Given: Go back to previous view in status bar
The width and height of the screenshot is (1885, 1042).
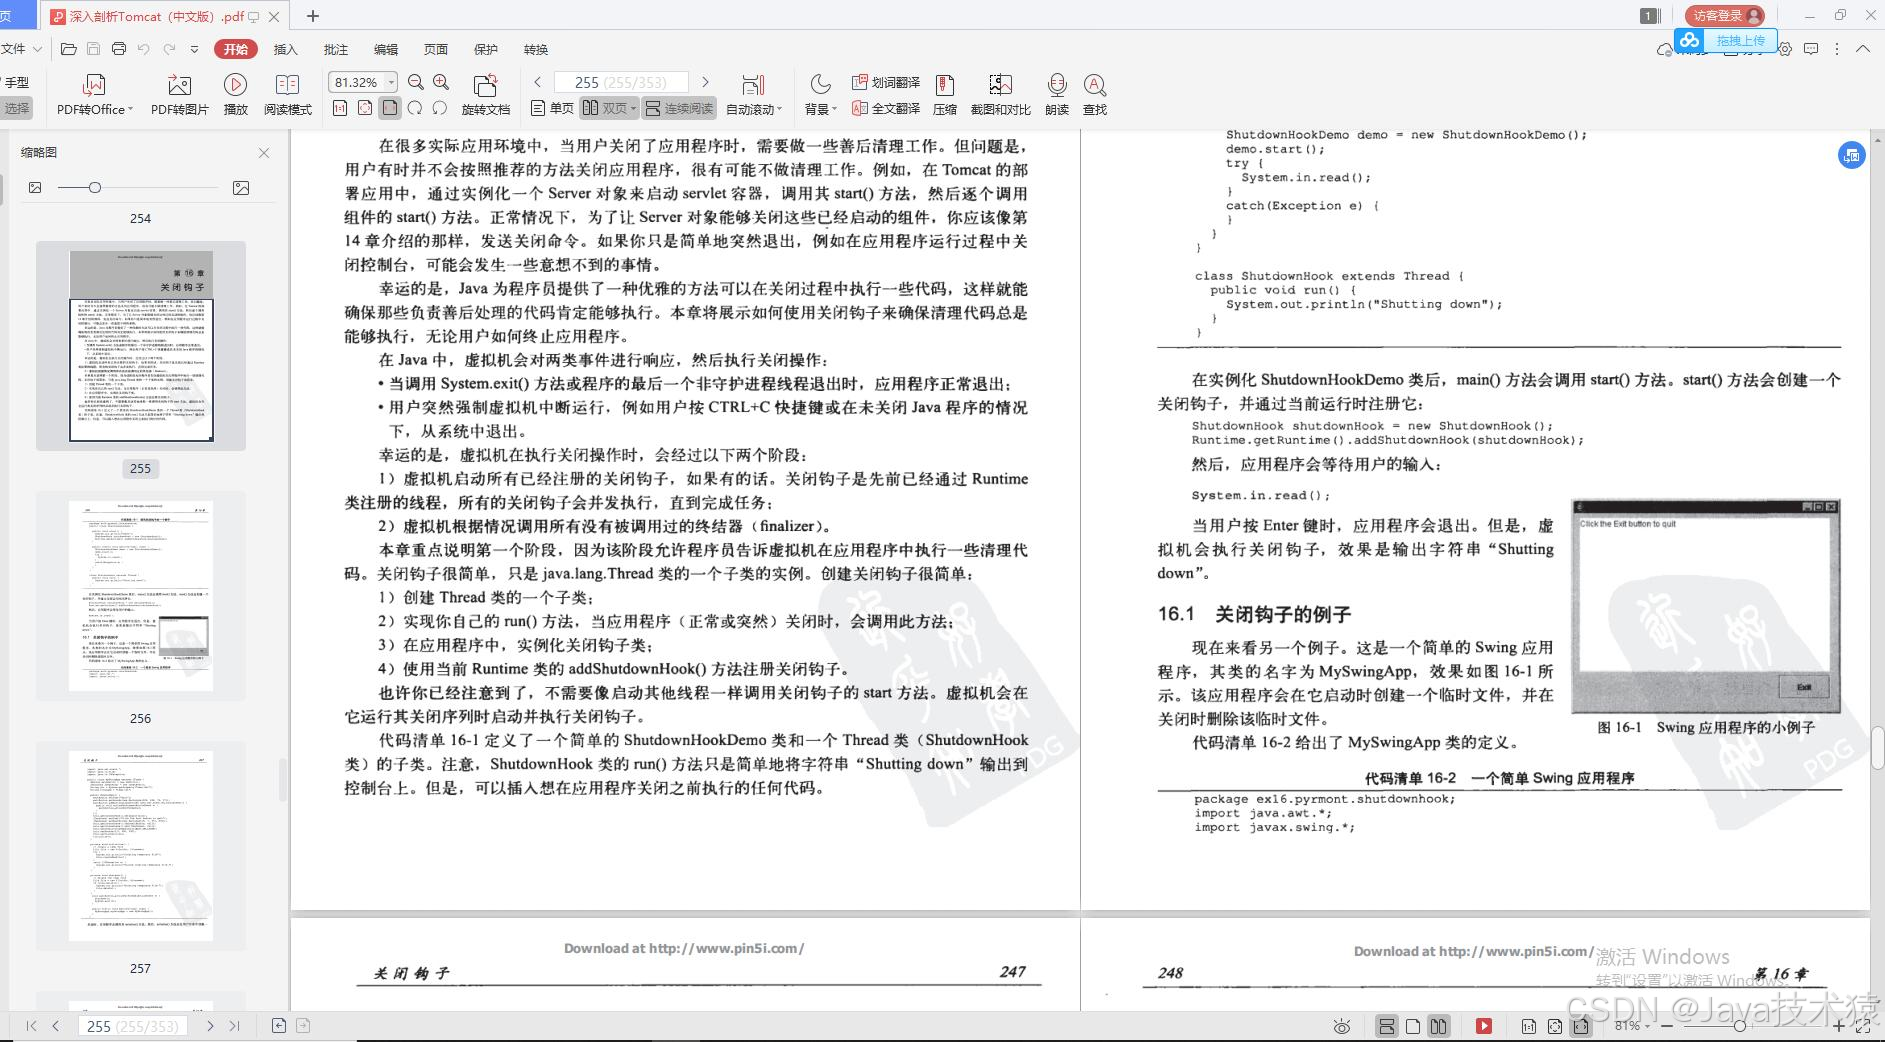Looking at the screenshot, I should [279, 1025].
